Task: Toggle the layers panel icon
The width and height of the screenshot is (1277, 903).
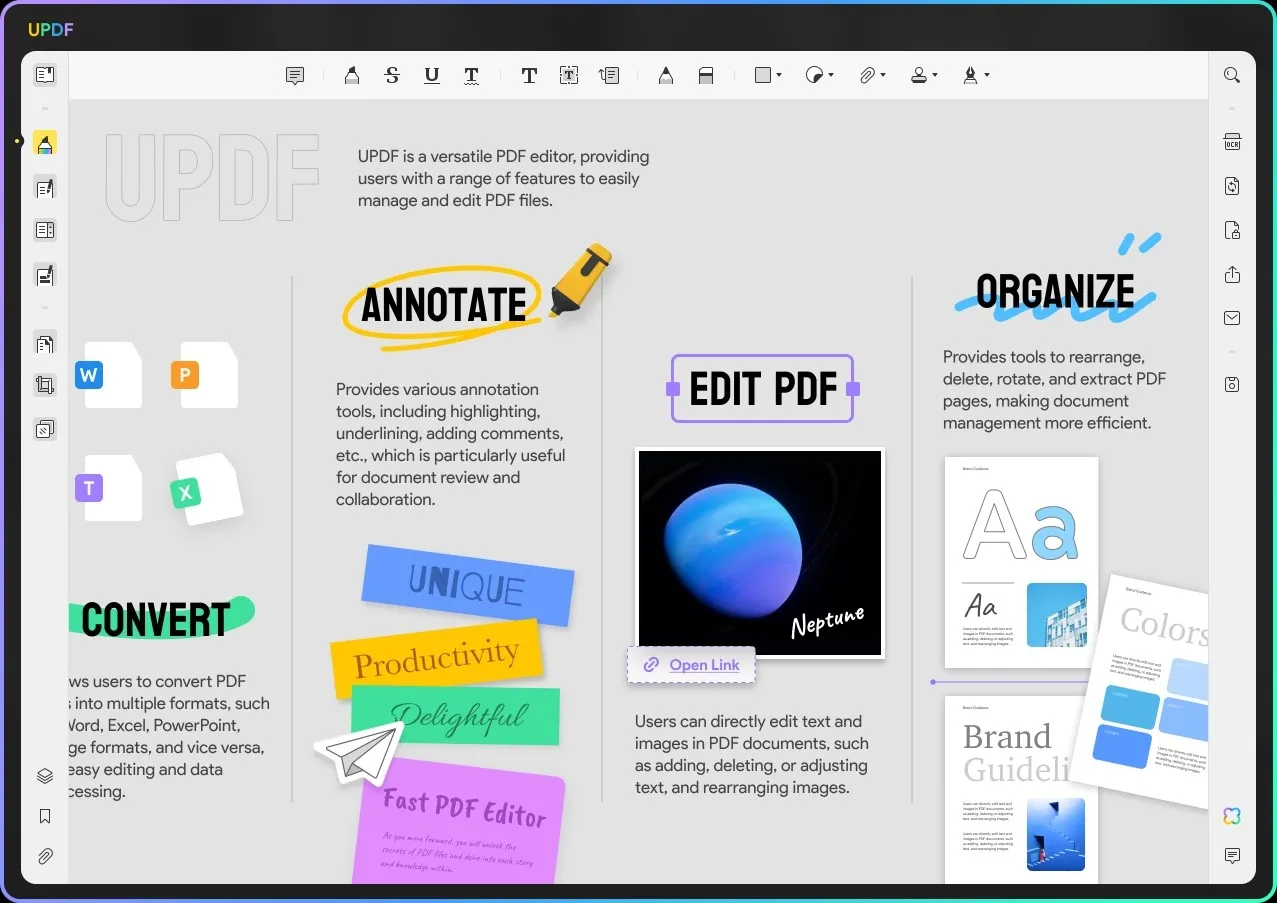Action: (45, 776)
